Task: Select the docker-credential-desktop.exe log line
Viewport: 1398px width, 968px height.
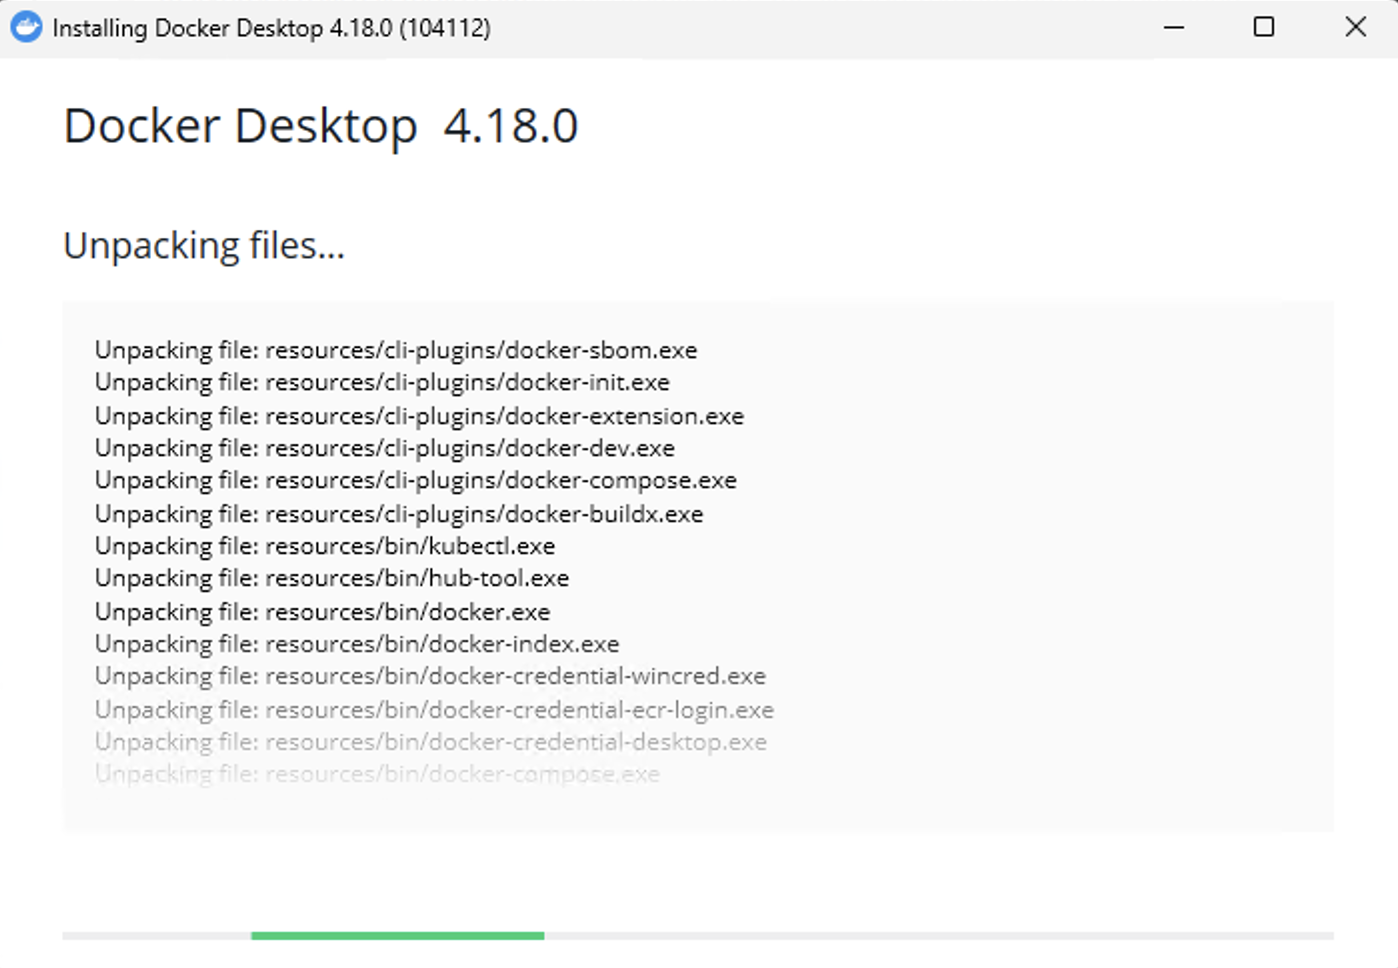Action: point(431,741)
